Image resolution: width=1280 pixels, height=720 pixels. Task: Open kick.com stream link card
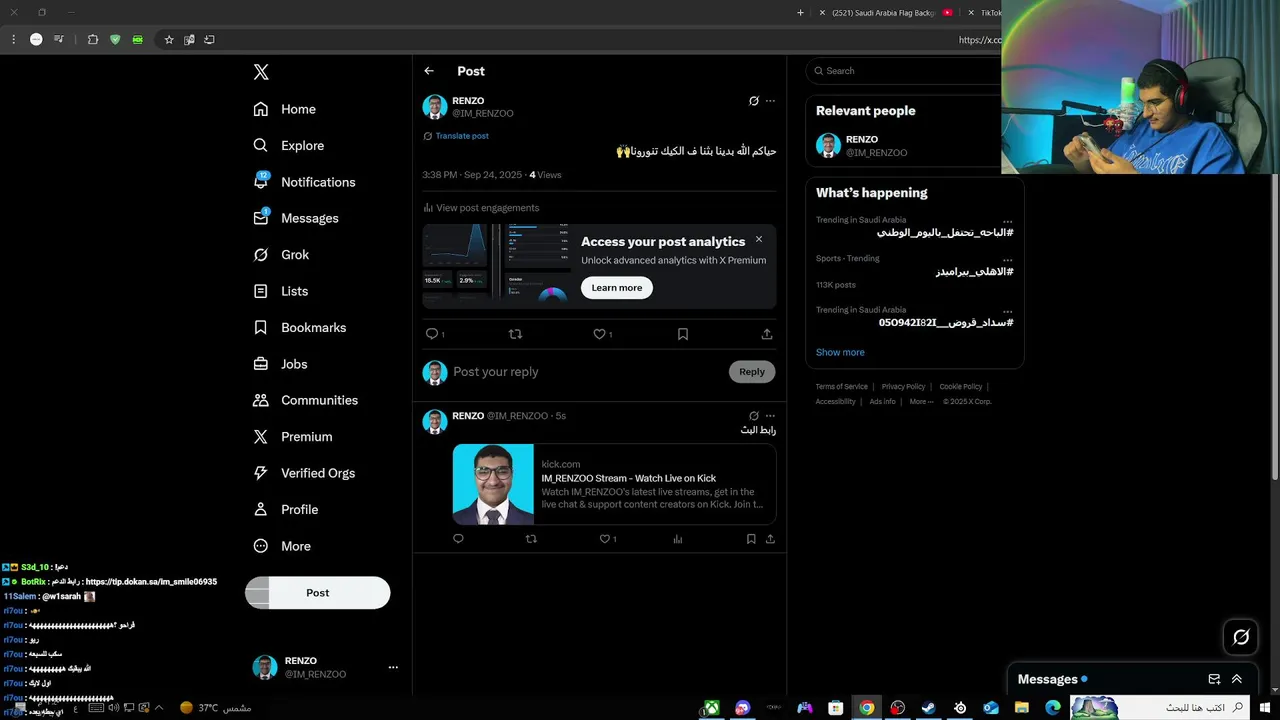[614, 485]
